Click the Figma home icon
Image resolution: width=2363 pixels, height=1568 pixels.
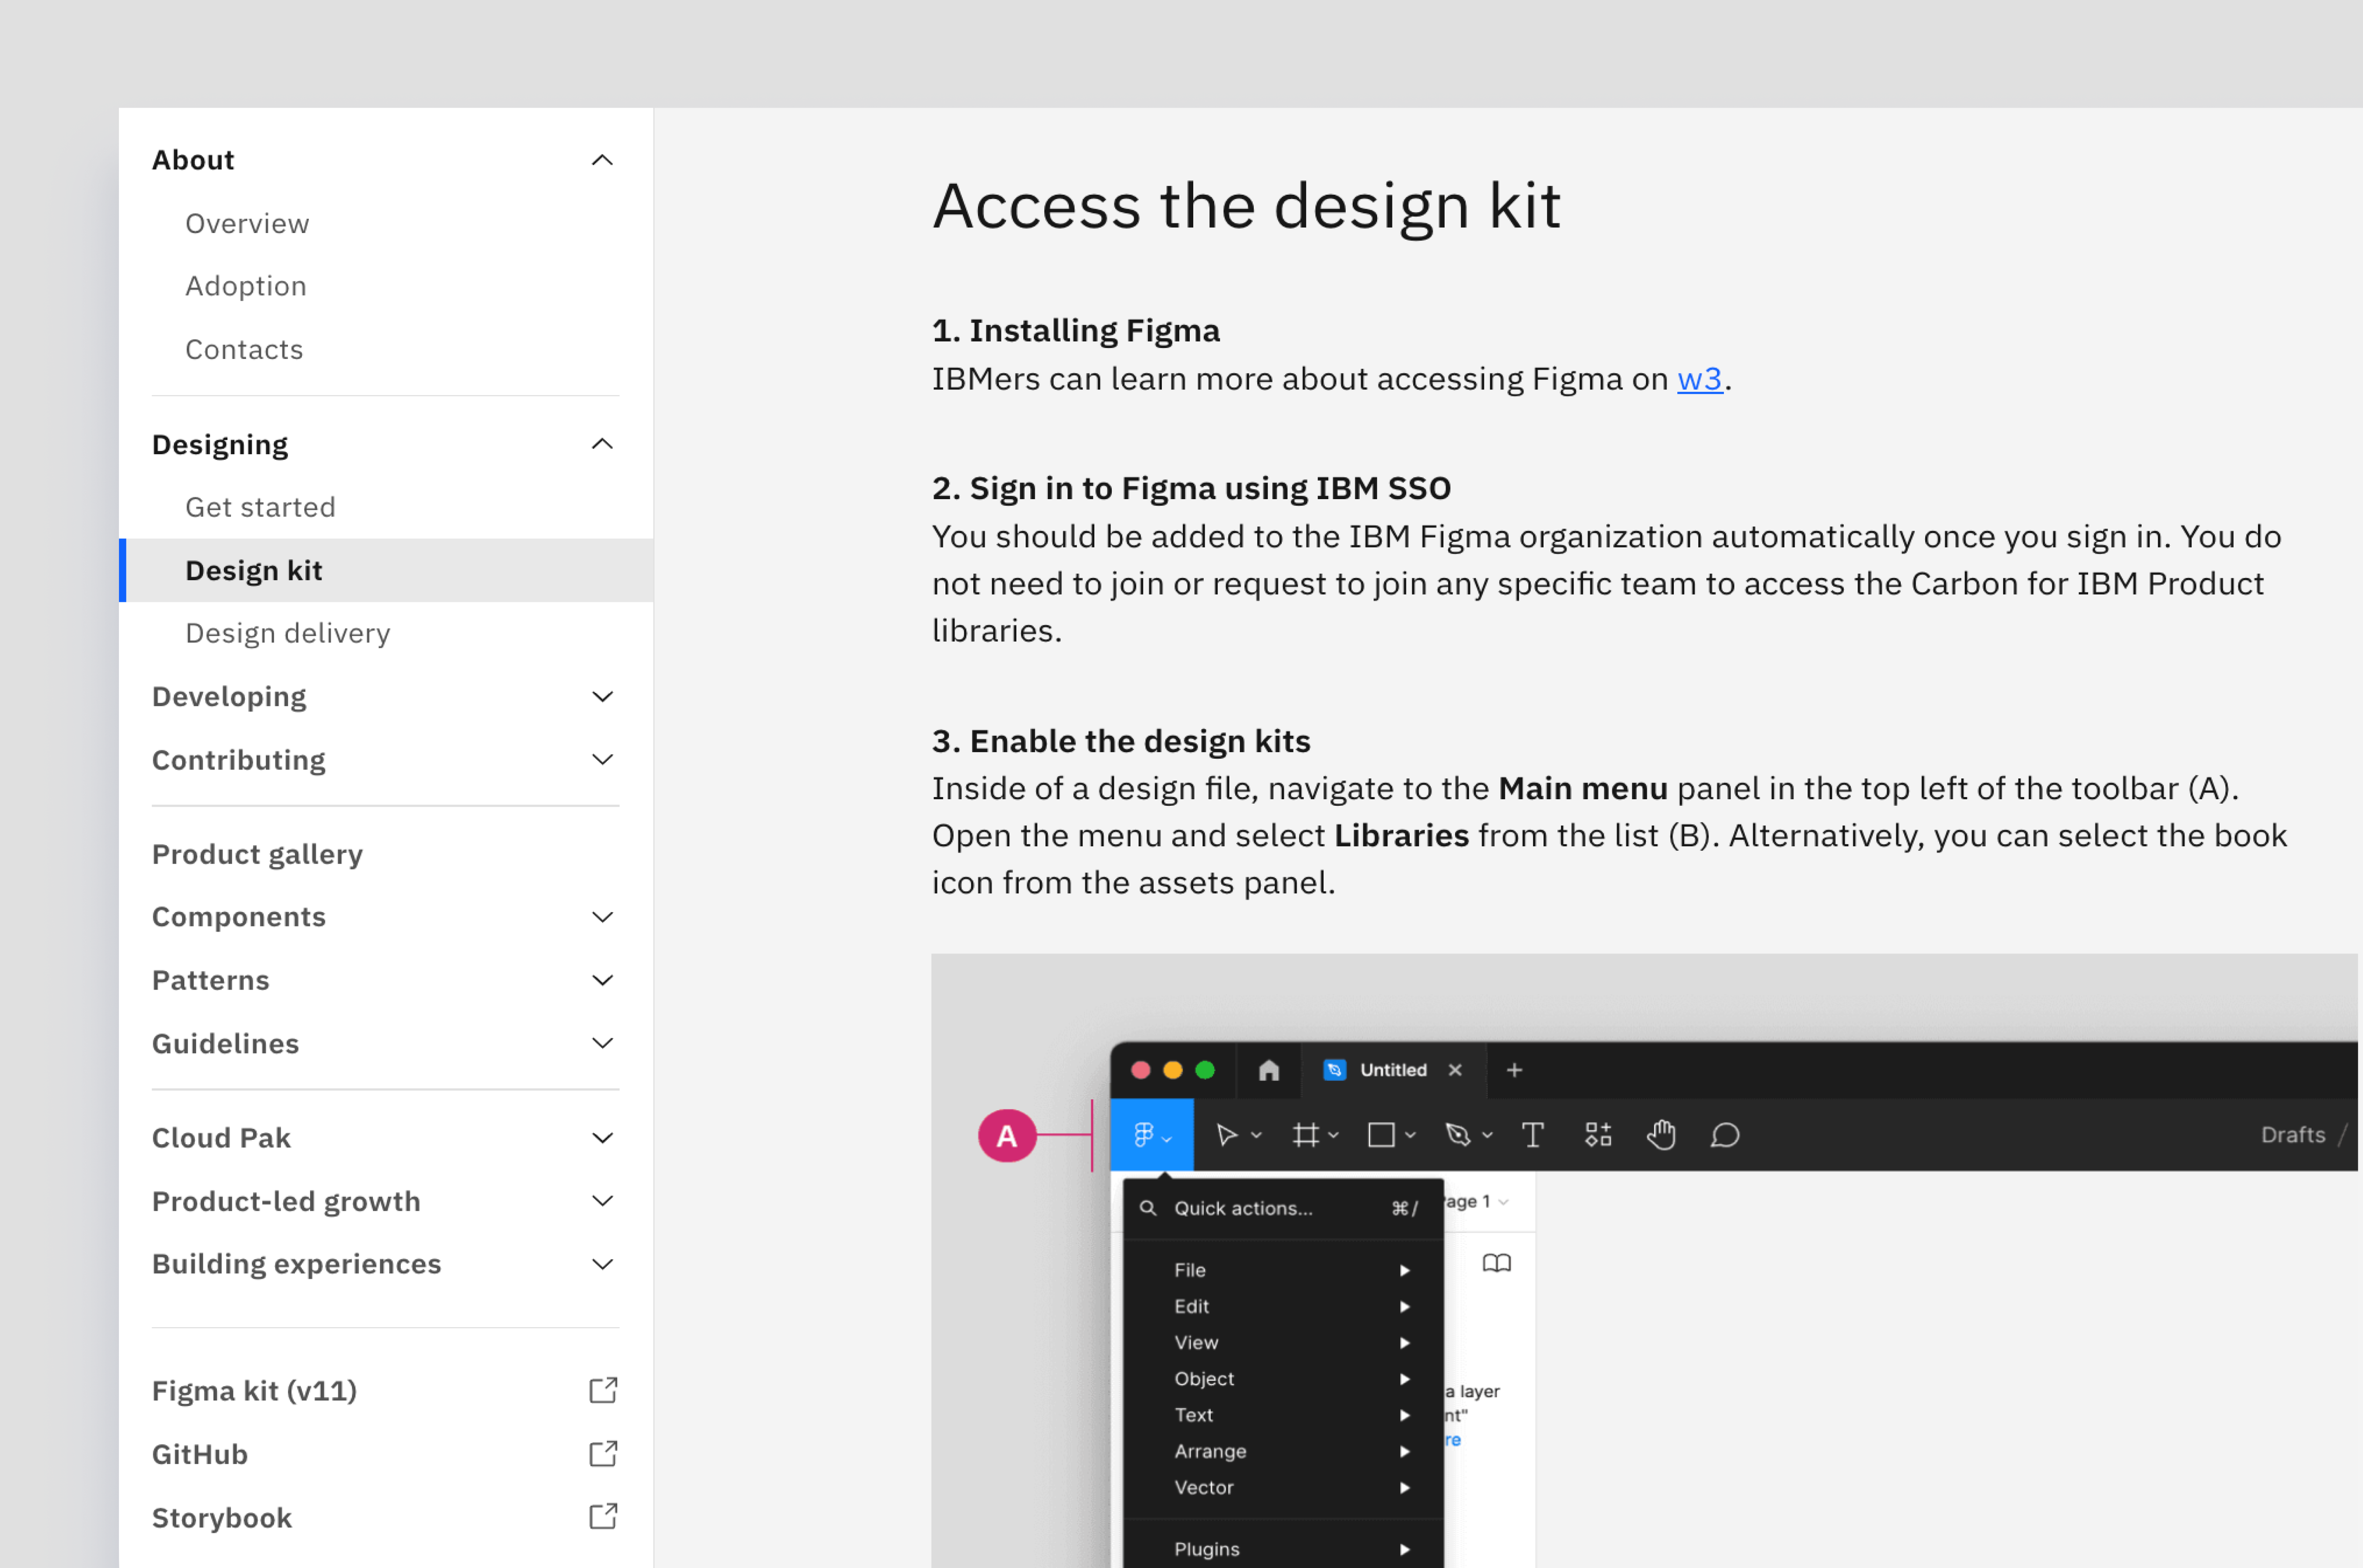1269,1070
